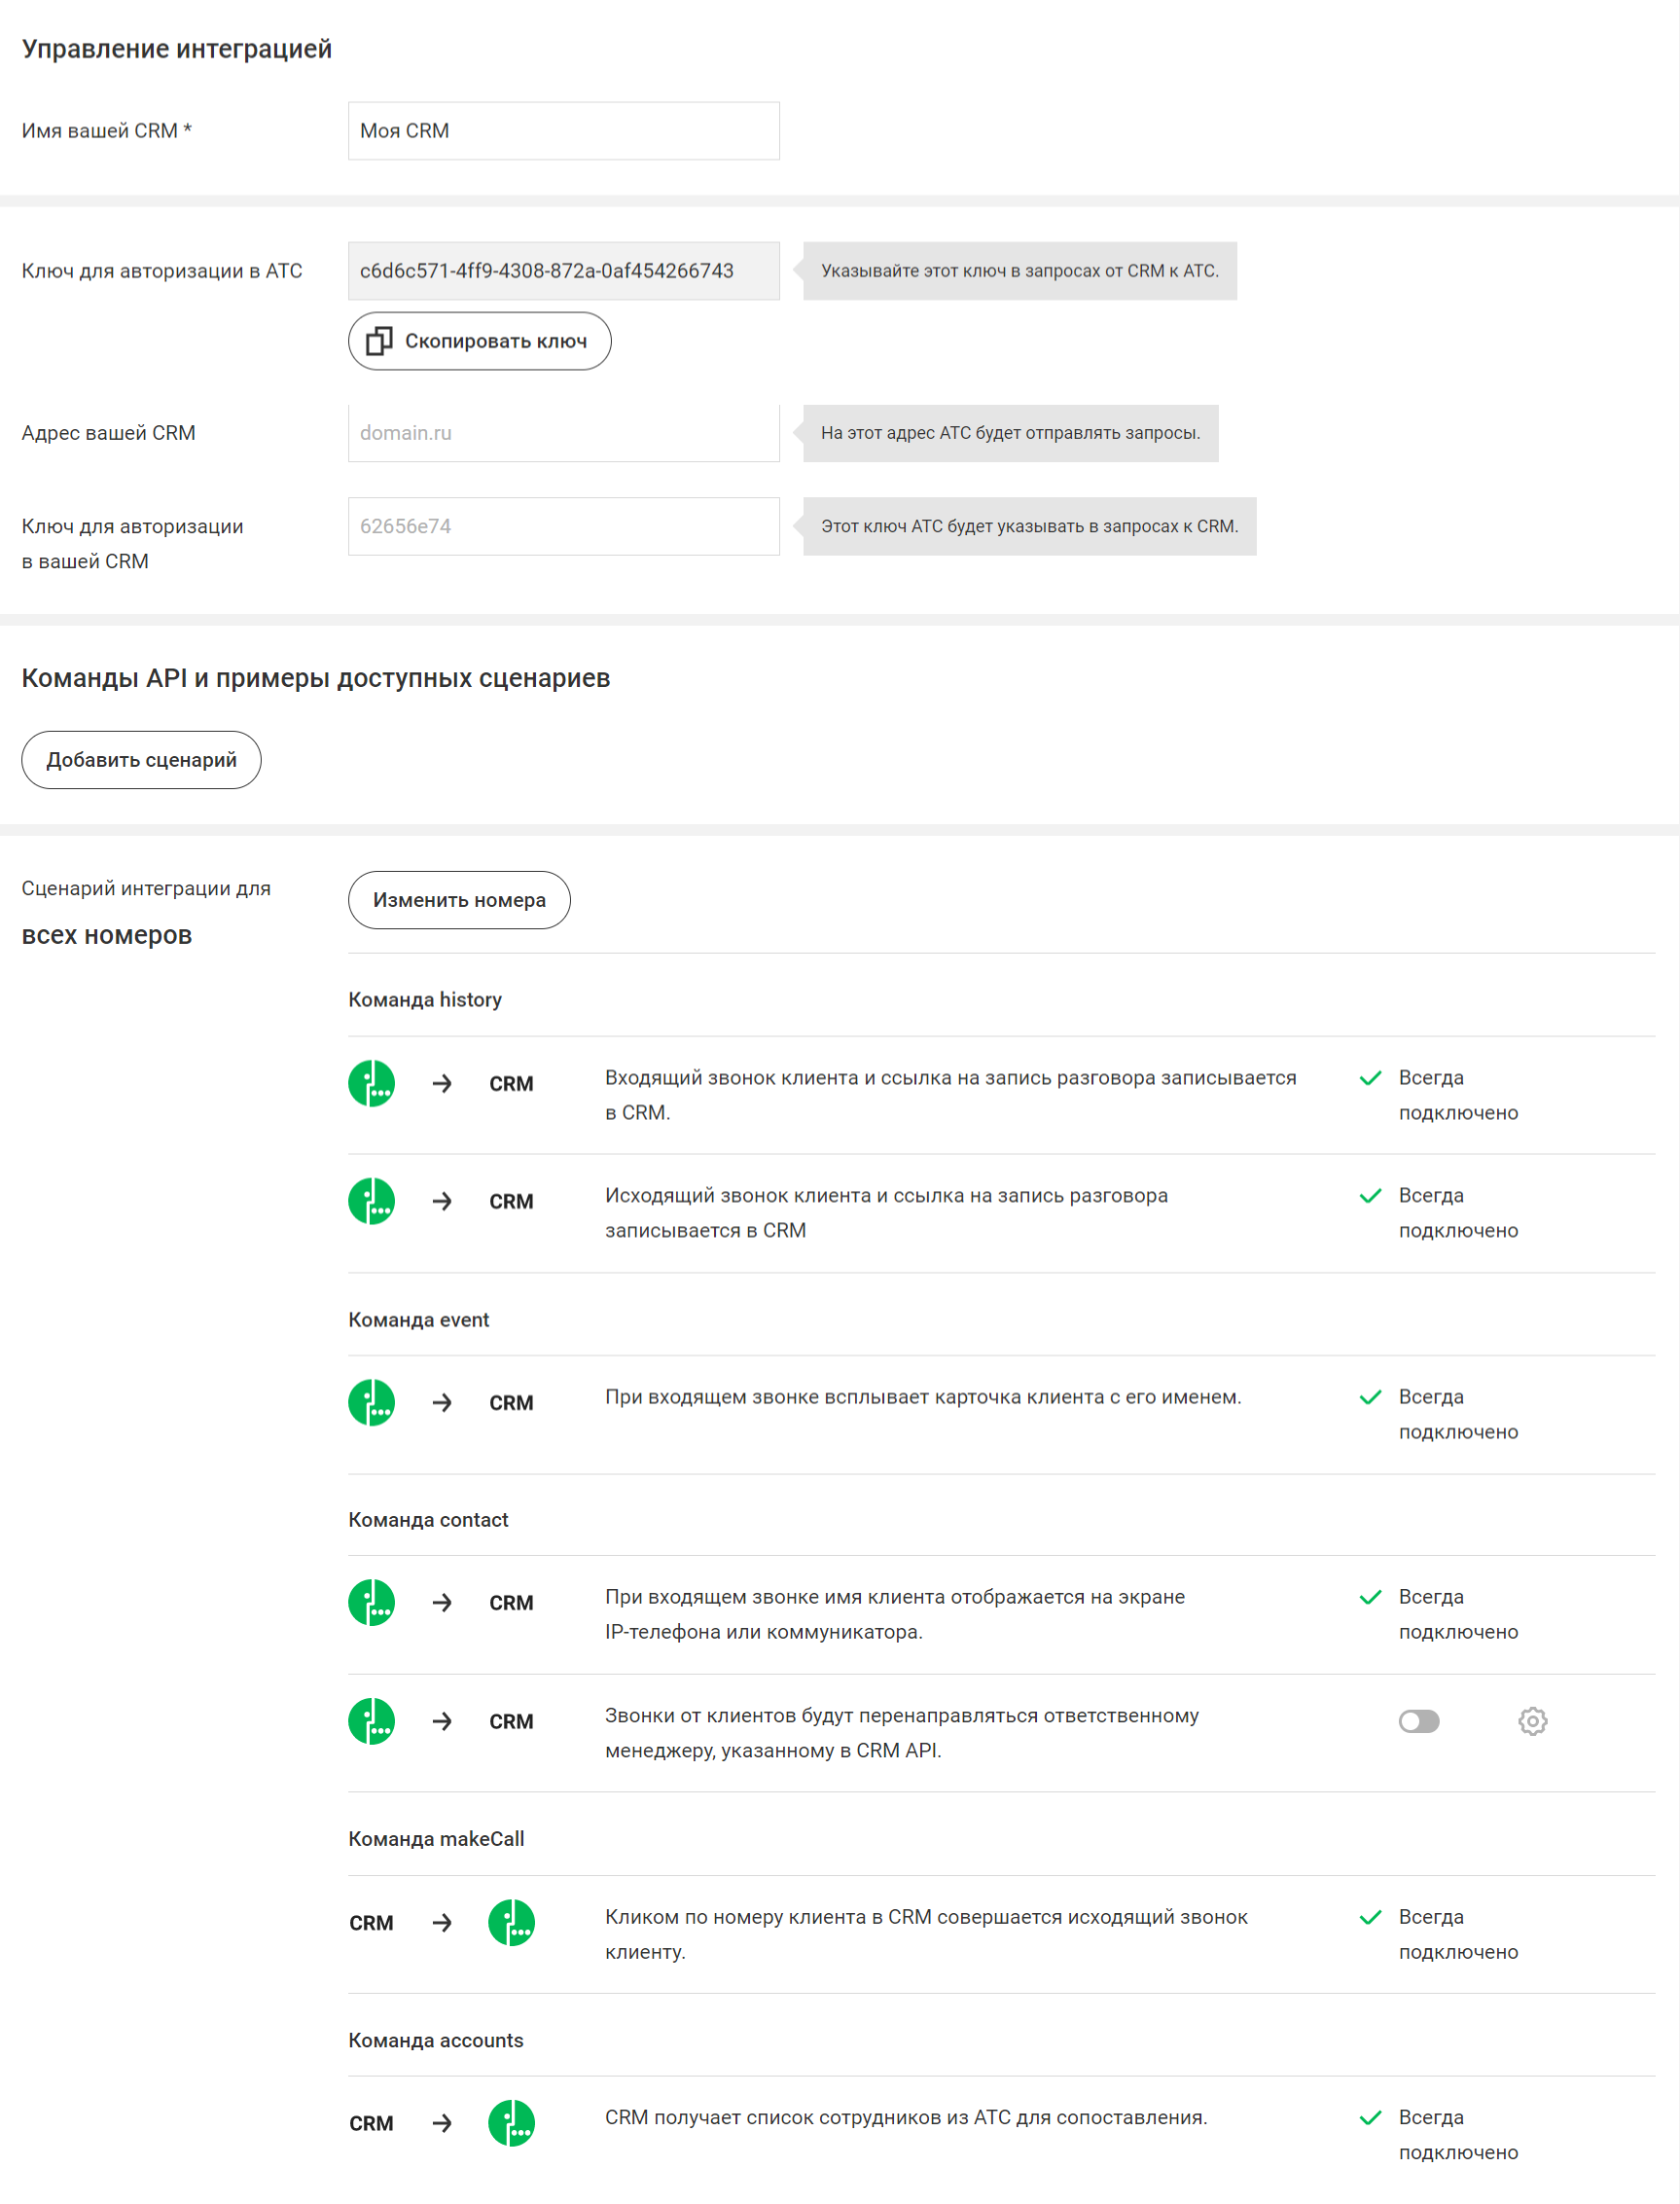Click green ATC icon in outgoing call history row
The width and height of the screenshot is (1680, 2204).
click(371, 1201)
